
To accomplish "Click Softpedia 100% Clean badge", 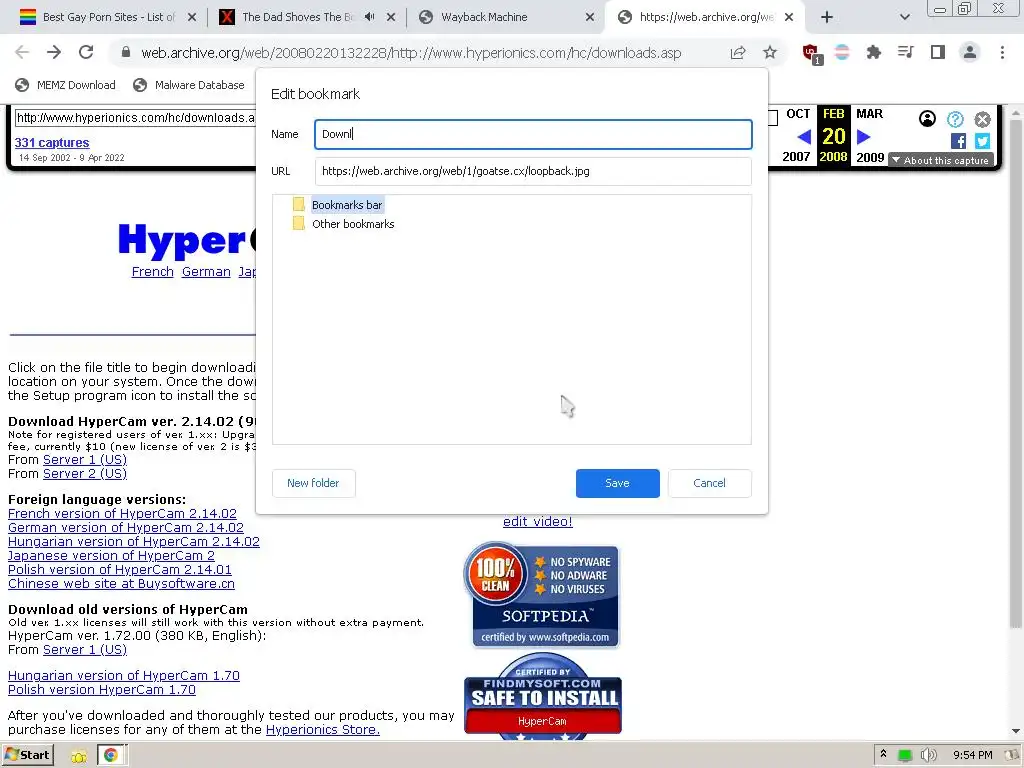I will click(541, 594).
